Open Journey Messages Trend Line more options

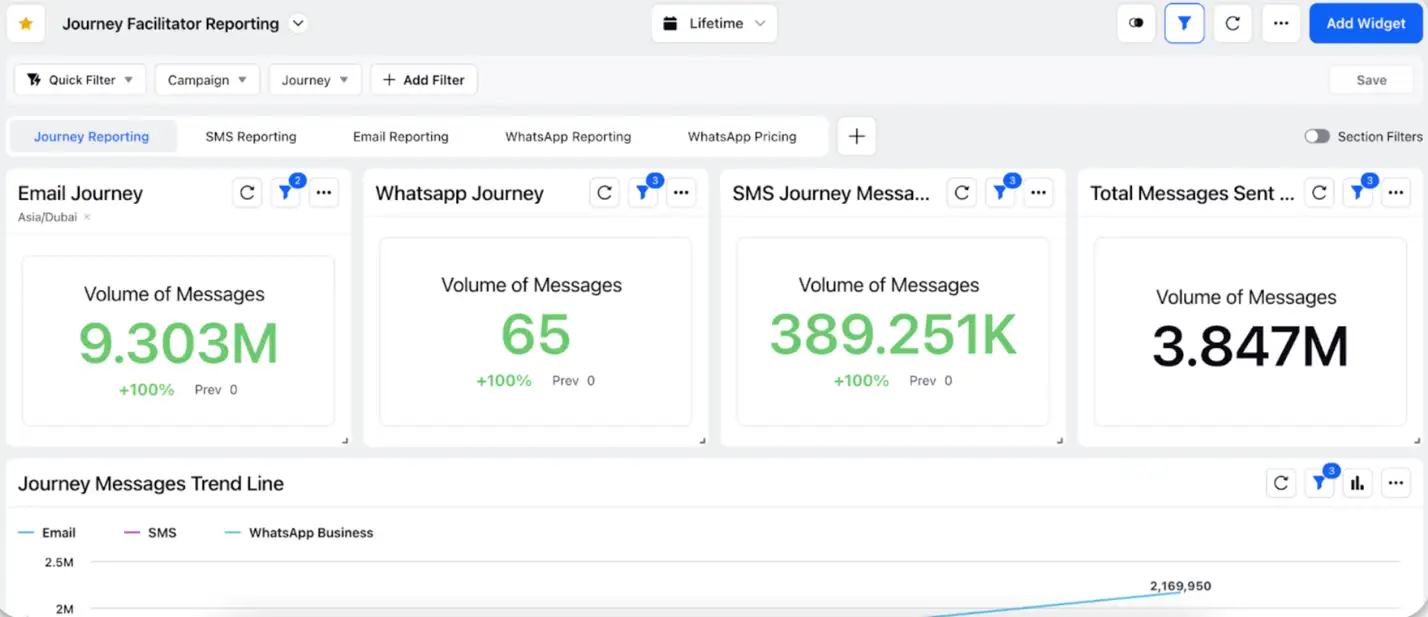[x=1396, y=484]
